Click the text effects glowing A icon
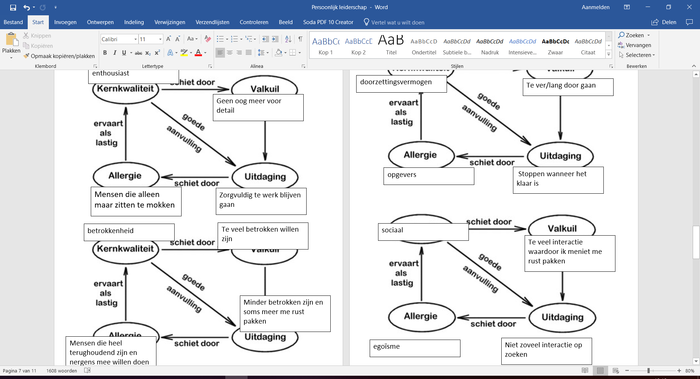The height and width of the screenshot is (379, 700). (170, 53)
